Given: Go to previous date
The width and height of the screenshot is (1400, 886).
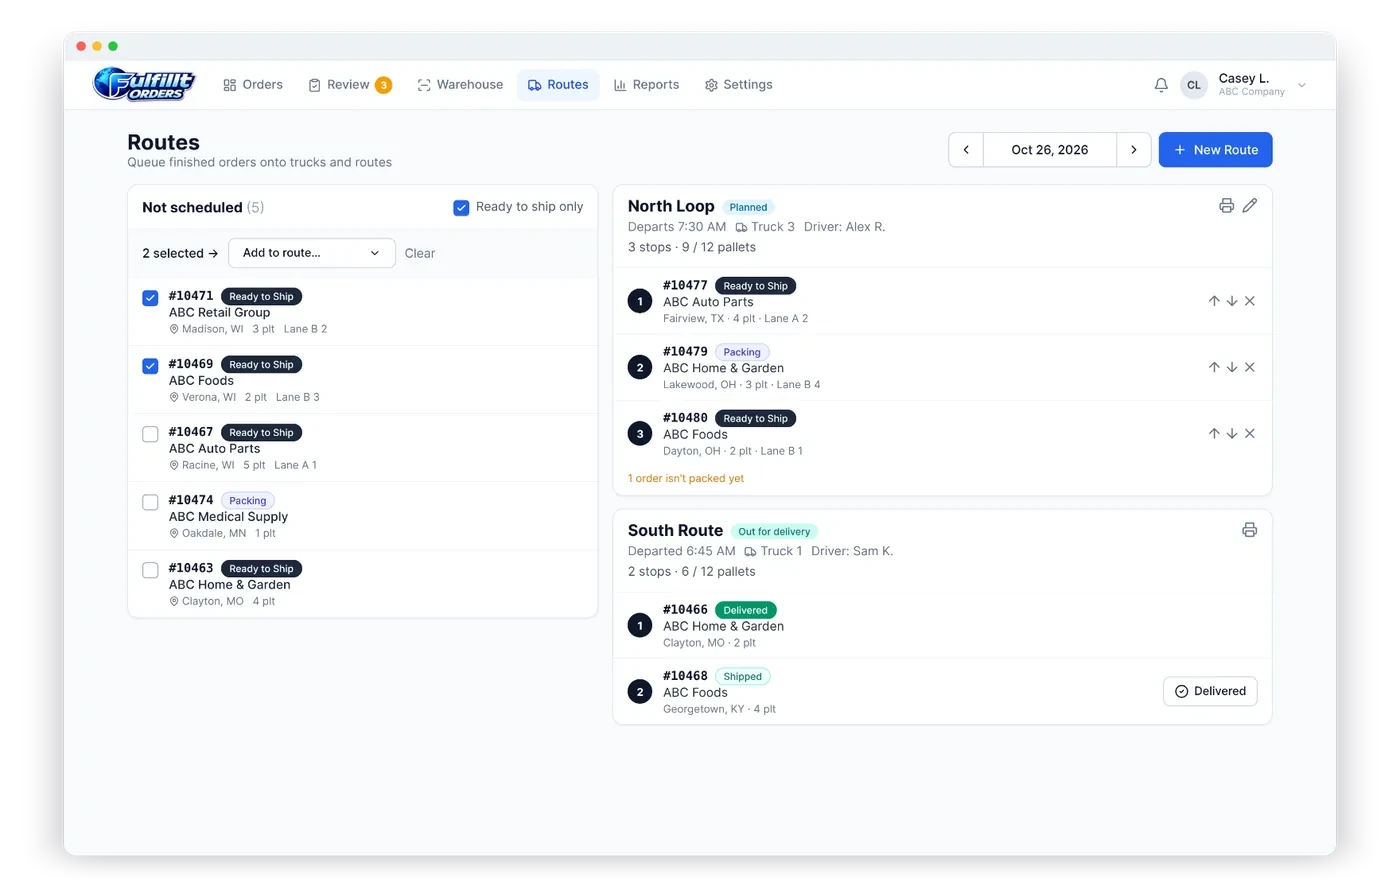Looking at the screenshot, I should [x=966, y=150].
